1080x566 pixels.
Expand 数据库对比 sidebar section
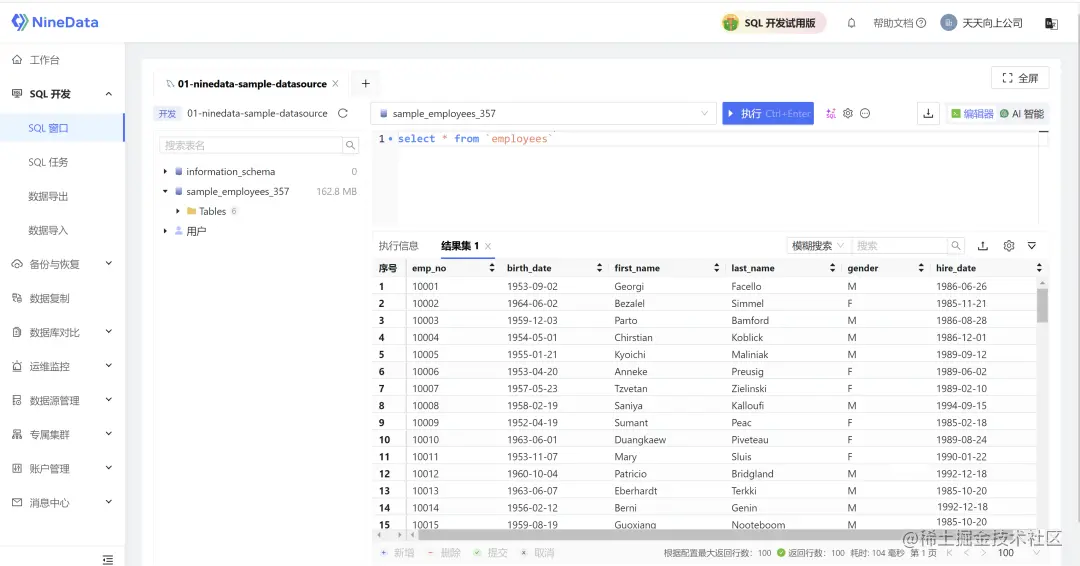[108, 332]
